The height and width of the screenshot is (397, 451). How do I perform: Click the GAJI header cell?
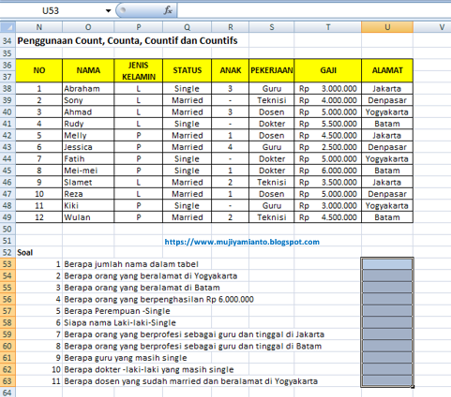click(328, 70)
